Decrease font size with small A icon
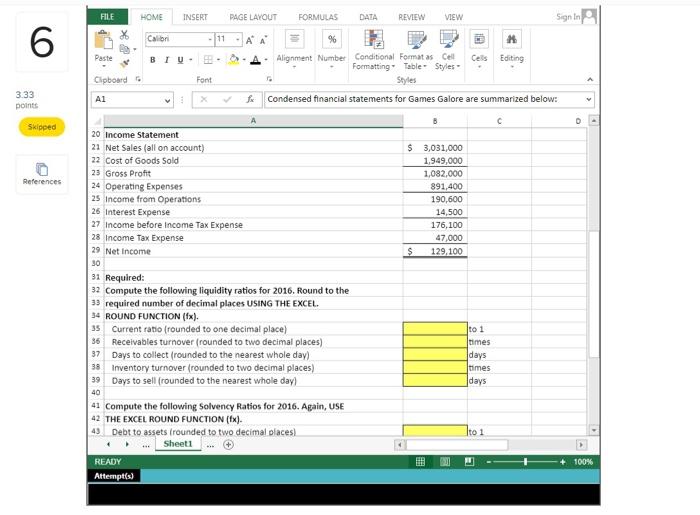This screenshot has width=700, height=515. (264, 40)
